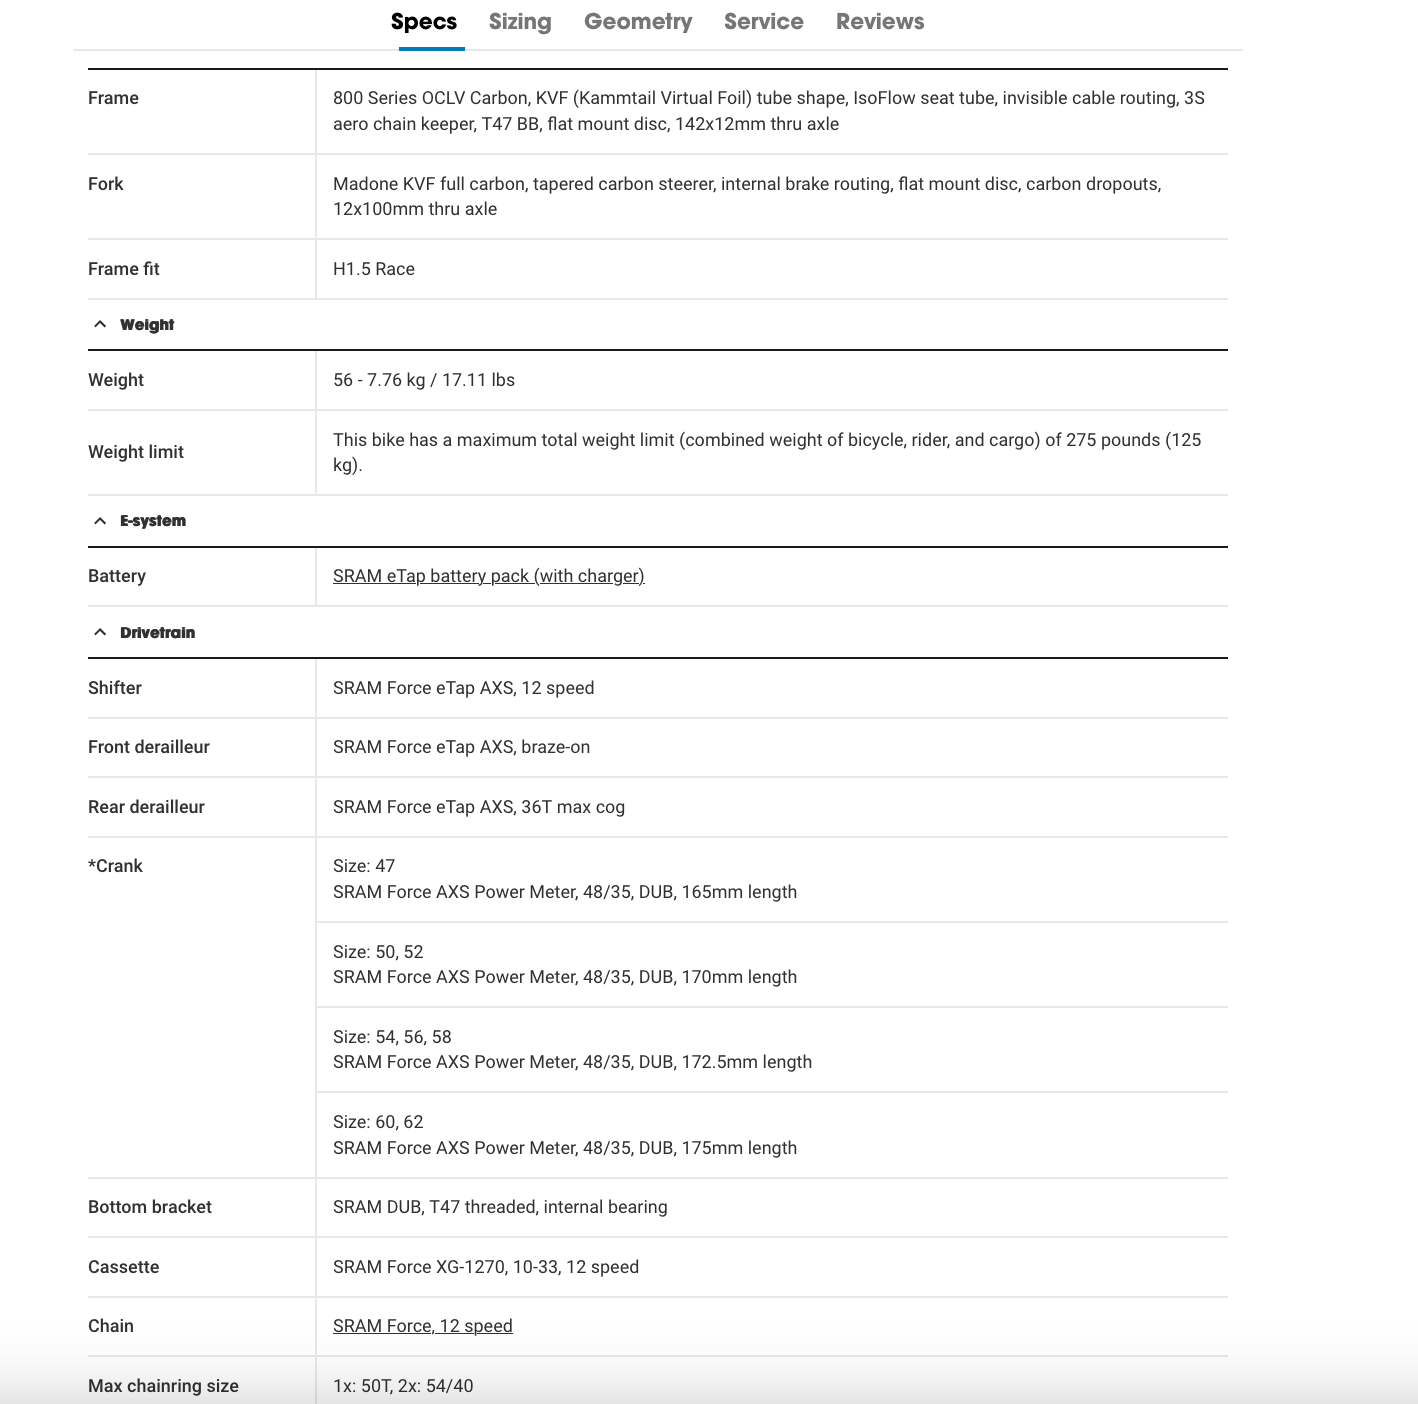Click 'SRAM Force eTap AXS, braze-on' value
Screen dimensions: 1418x1404
coord(462,747)
